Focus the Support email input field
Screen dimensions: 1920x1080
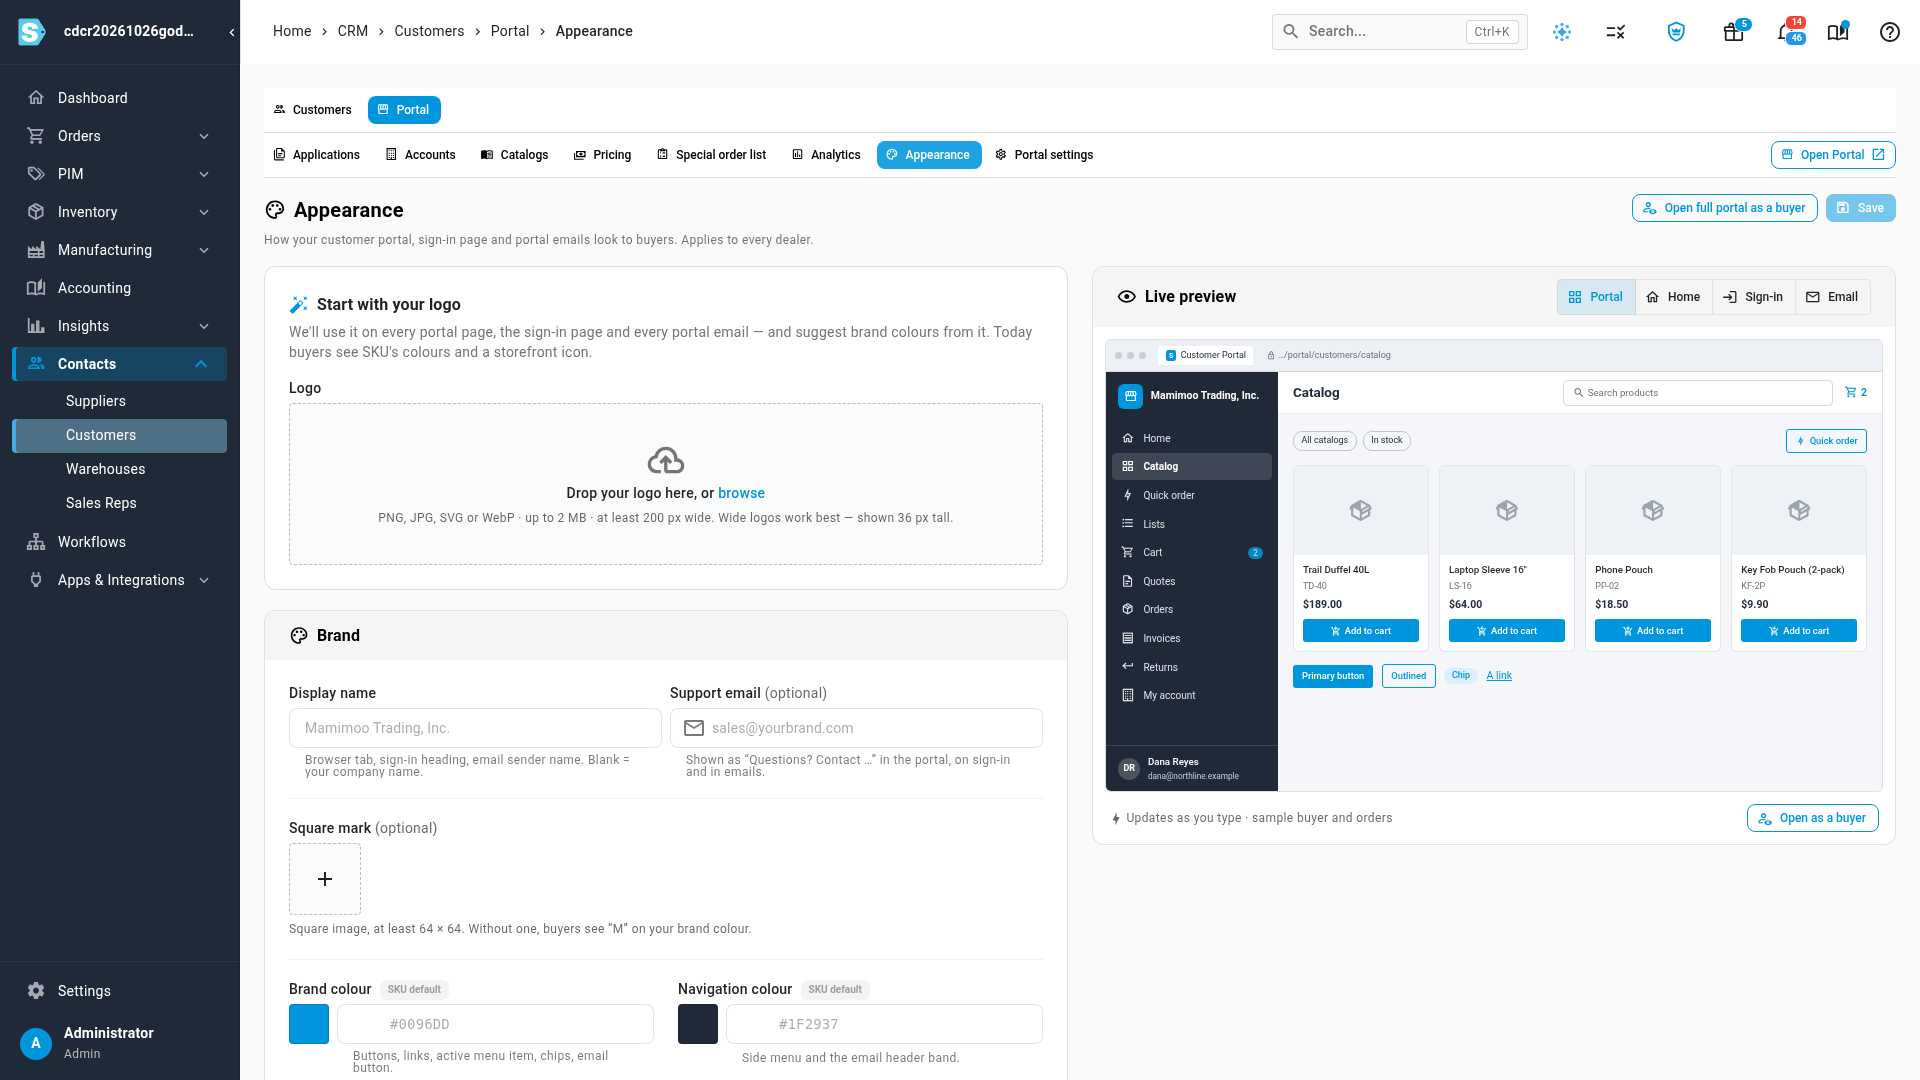pos(857,728)
